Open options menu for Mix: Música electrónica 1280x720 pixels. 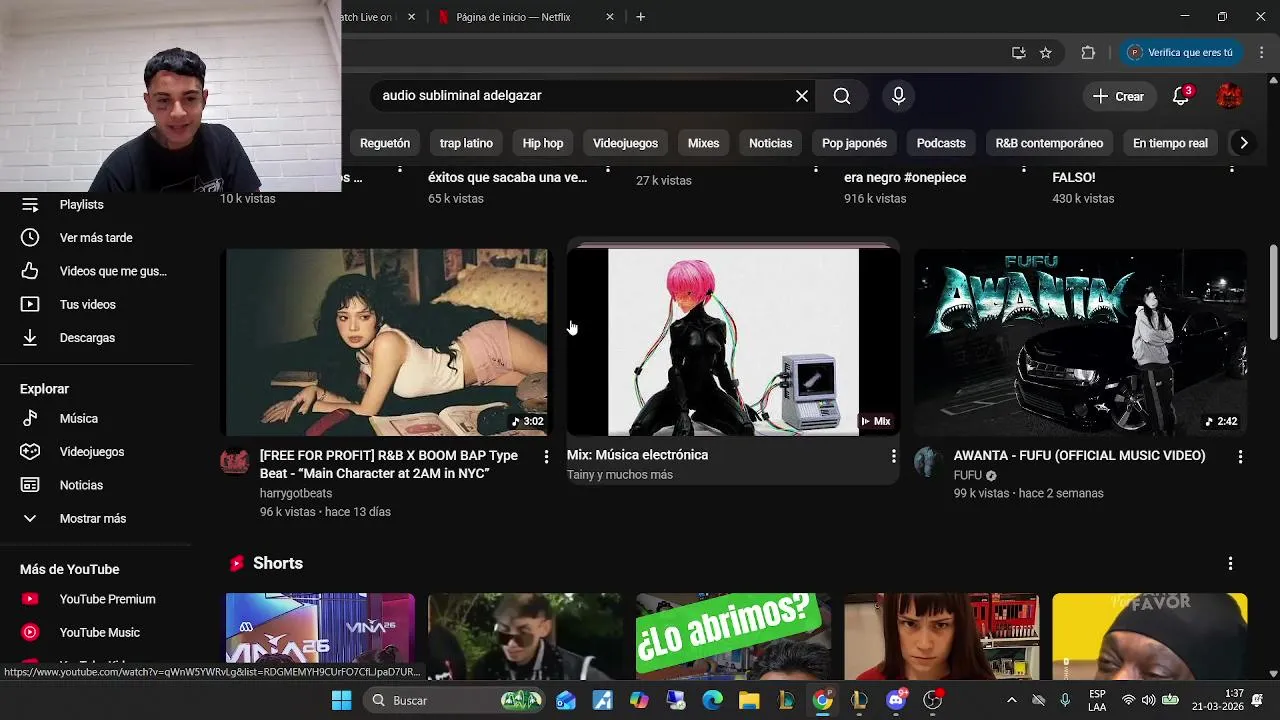[893, 456]
